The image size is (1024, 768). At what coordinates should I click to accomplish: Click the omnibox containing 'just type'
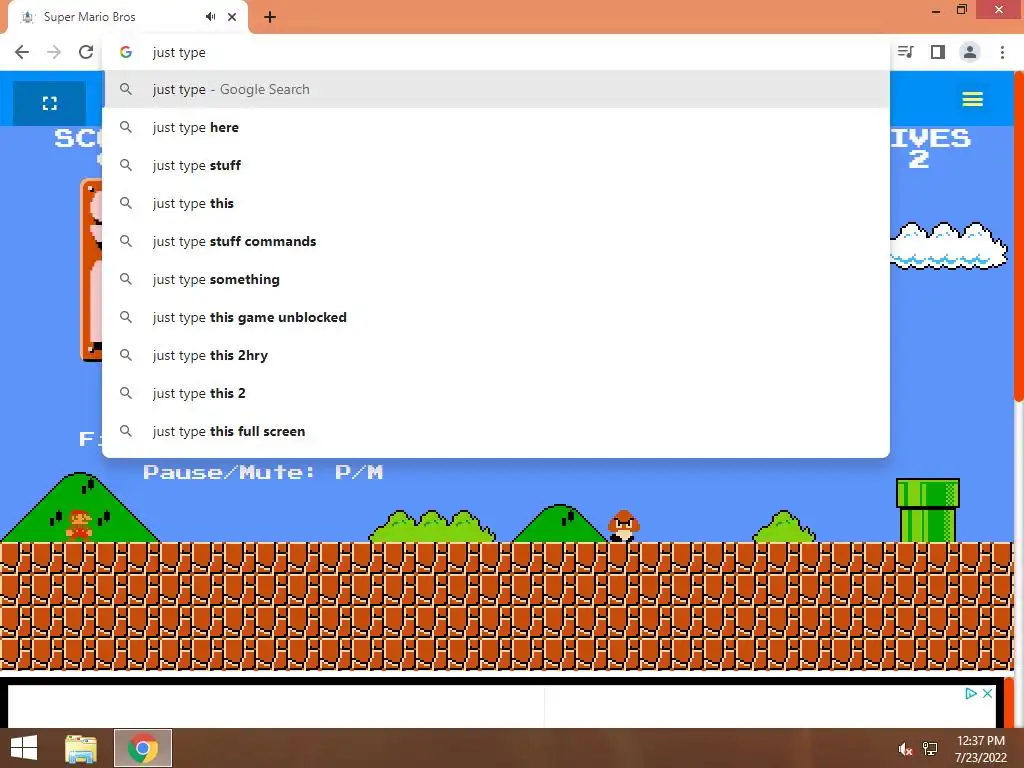[496, 52]
